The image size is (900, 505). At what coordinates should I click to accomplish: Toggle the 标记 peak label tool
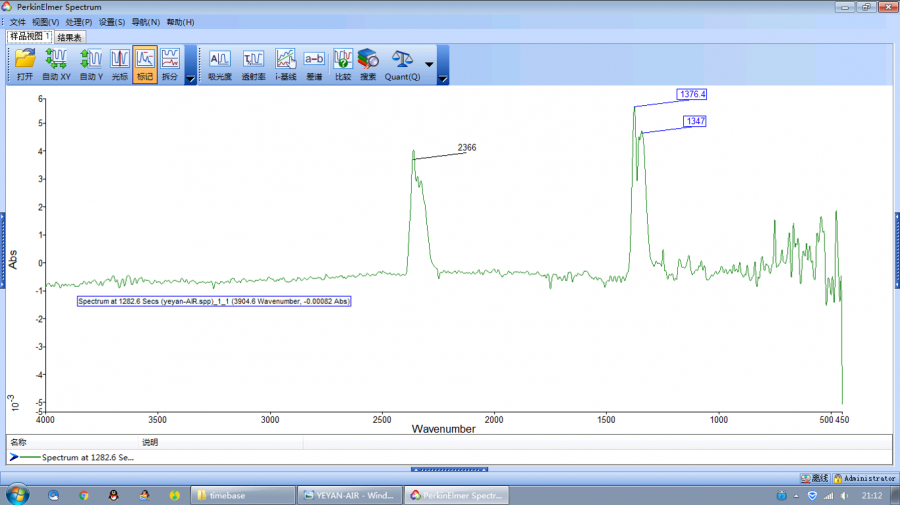click(x=145, y=63)
